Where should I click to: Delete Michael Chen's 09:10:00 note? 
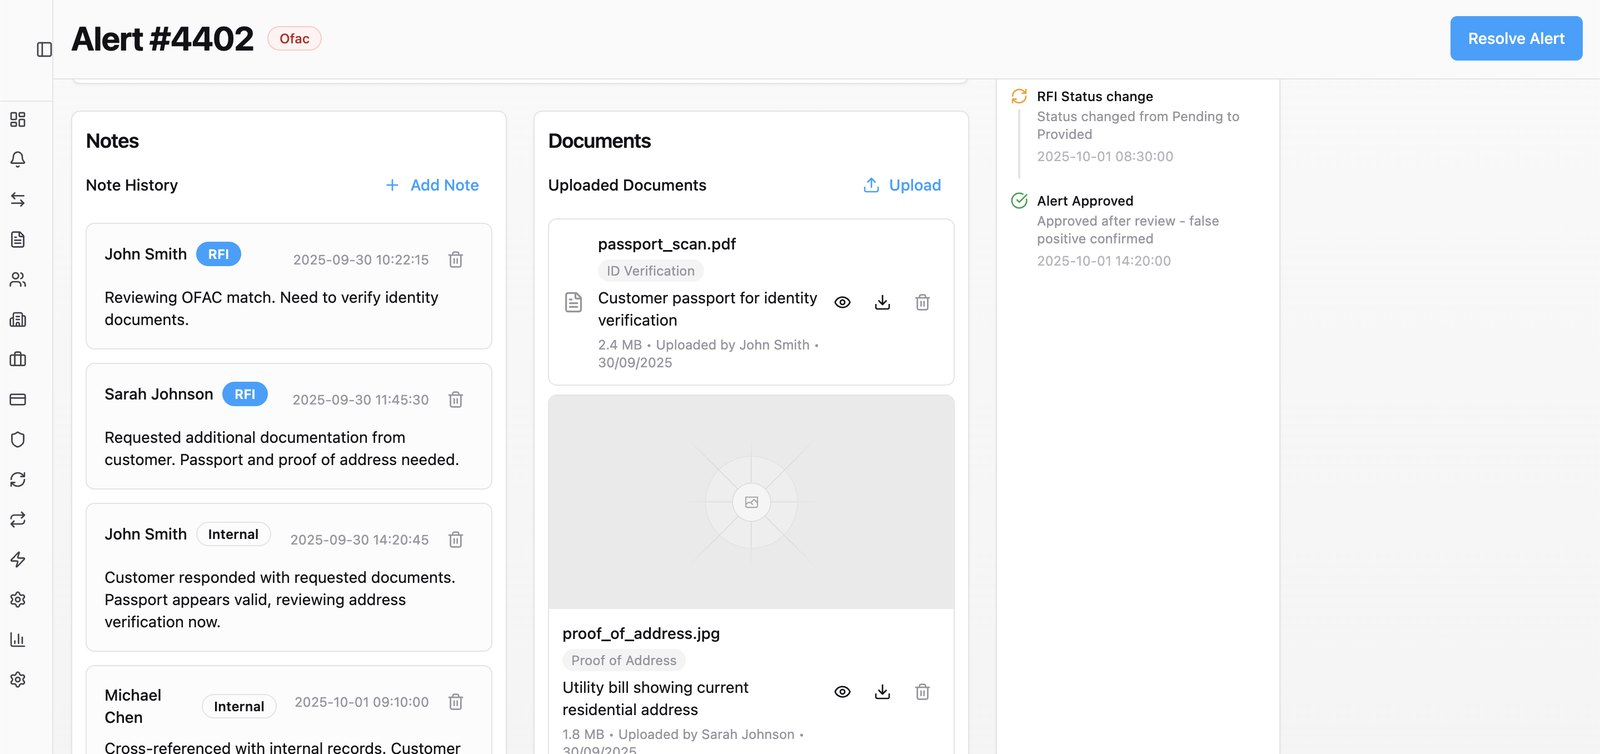[456, 702]
